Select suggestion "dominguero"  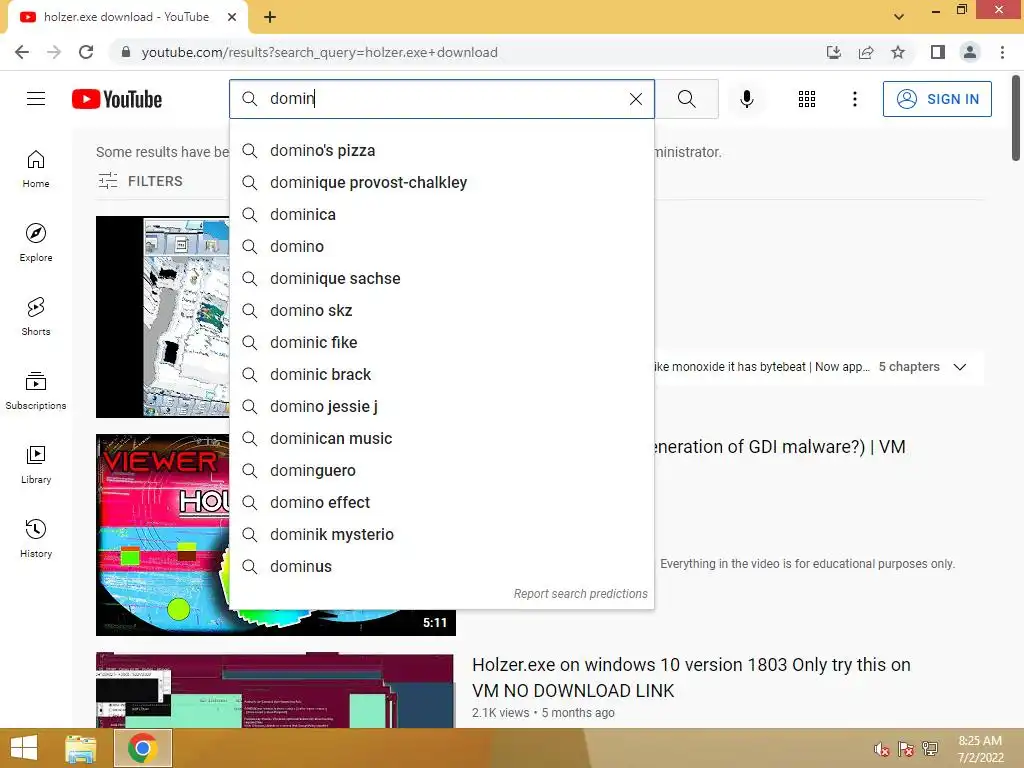click(x=442, y=470)
